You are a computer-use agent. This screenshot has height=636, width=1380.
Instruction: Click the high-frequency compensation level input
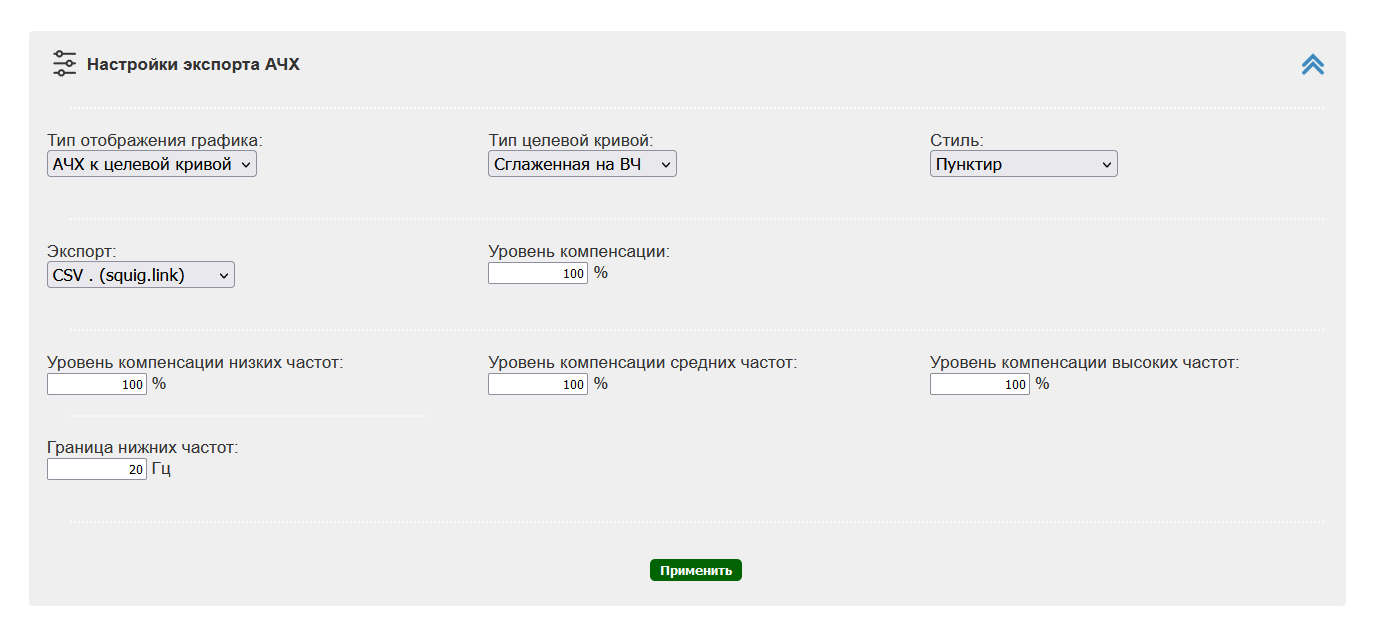[x=979, y=384]
